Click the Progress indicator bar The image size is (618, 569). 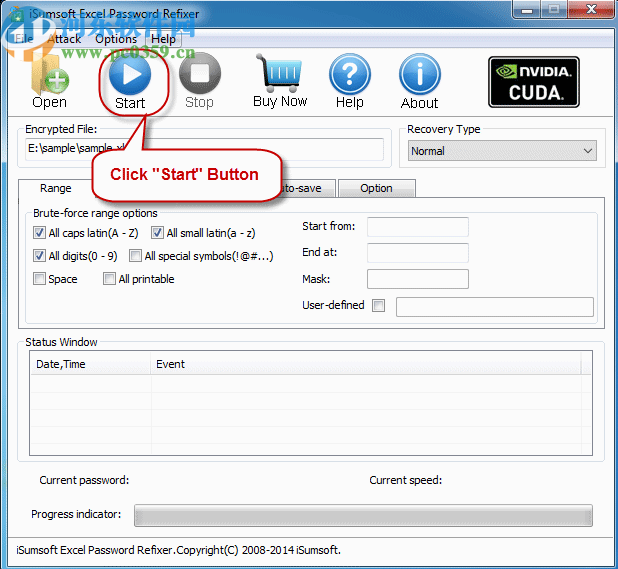click(x=363, y=515)
